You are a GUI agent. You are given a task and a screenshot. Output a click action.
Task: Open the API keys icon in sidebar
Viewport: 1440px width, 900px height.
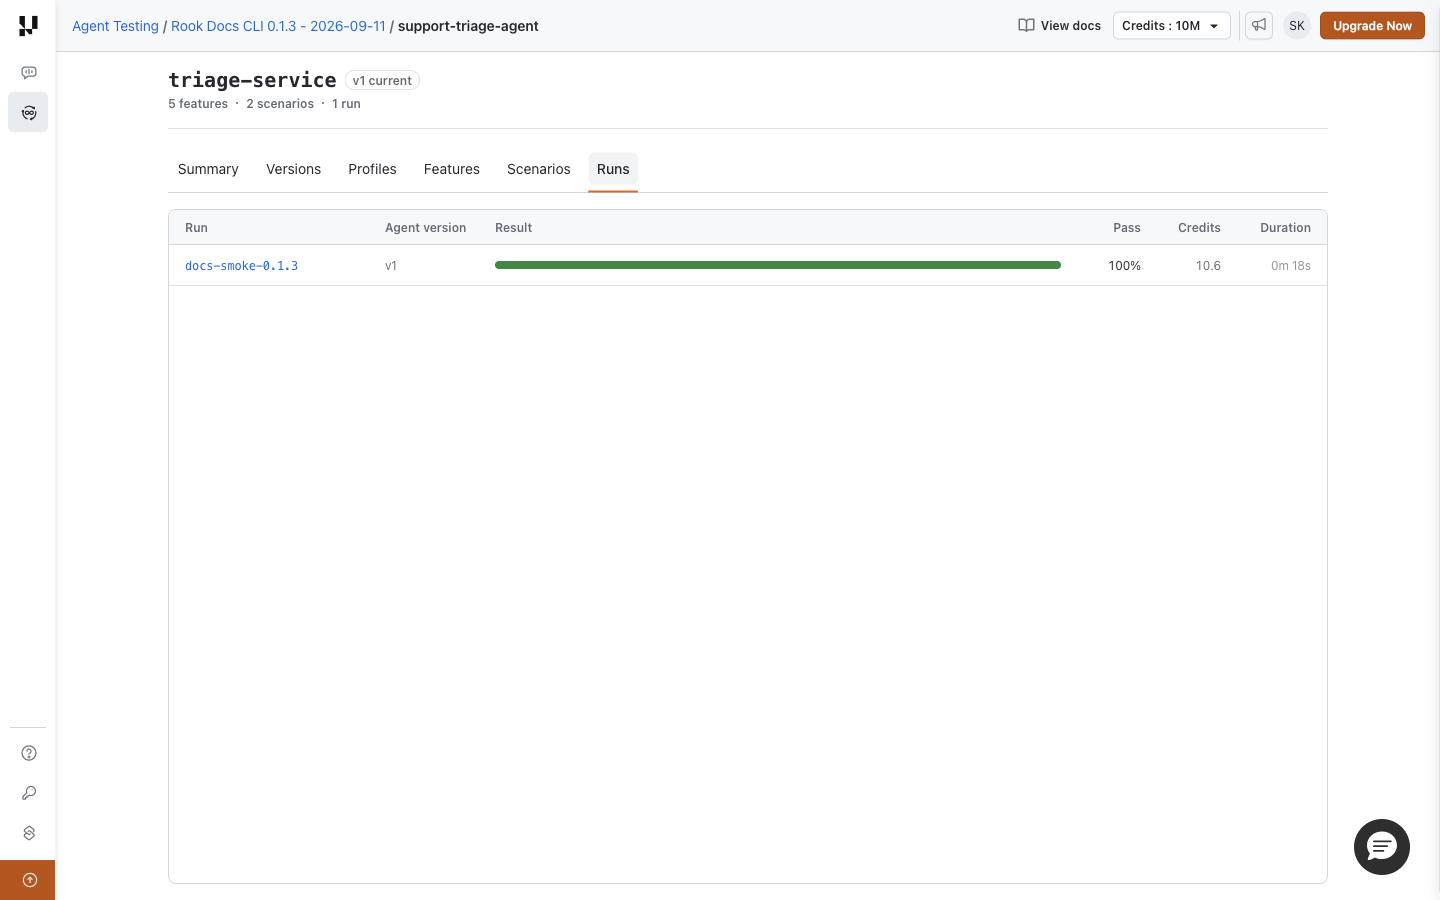(x=29, y=793)
